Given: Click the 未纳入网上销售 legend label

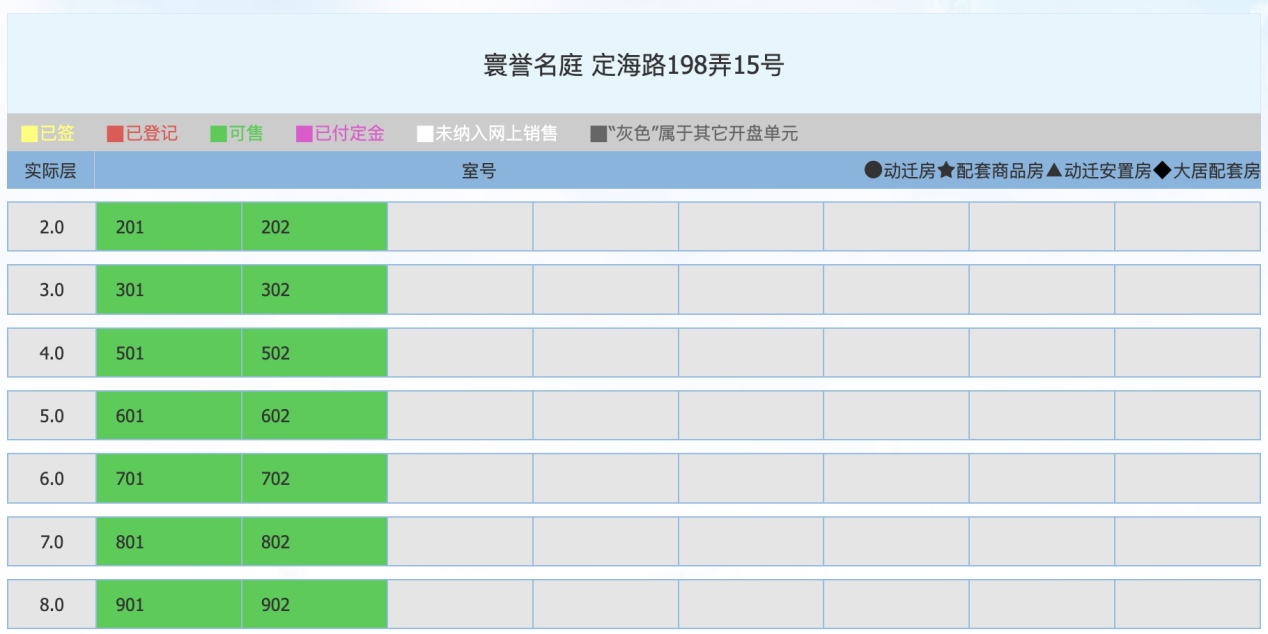Looking at the screenshot, I should tap(496, 134).
